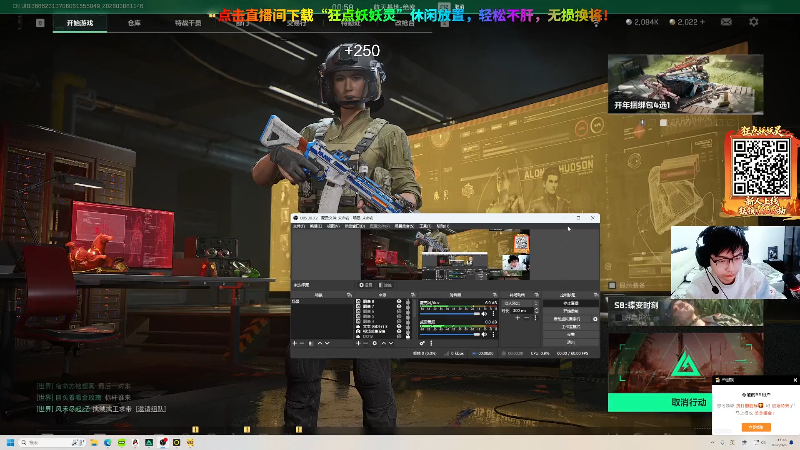Open the green triangle game taskbar icon
The height and width of the screenshot is (450, 800).
click(149, 442)
